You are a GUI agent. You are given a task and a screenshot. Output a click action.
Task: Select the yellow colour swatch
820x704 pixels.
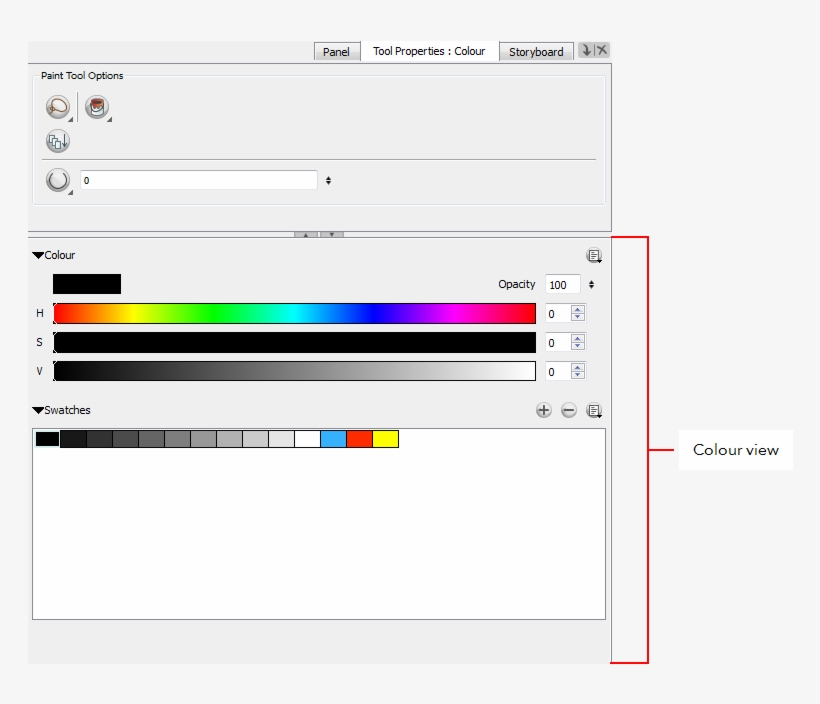tap(386, 438)
